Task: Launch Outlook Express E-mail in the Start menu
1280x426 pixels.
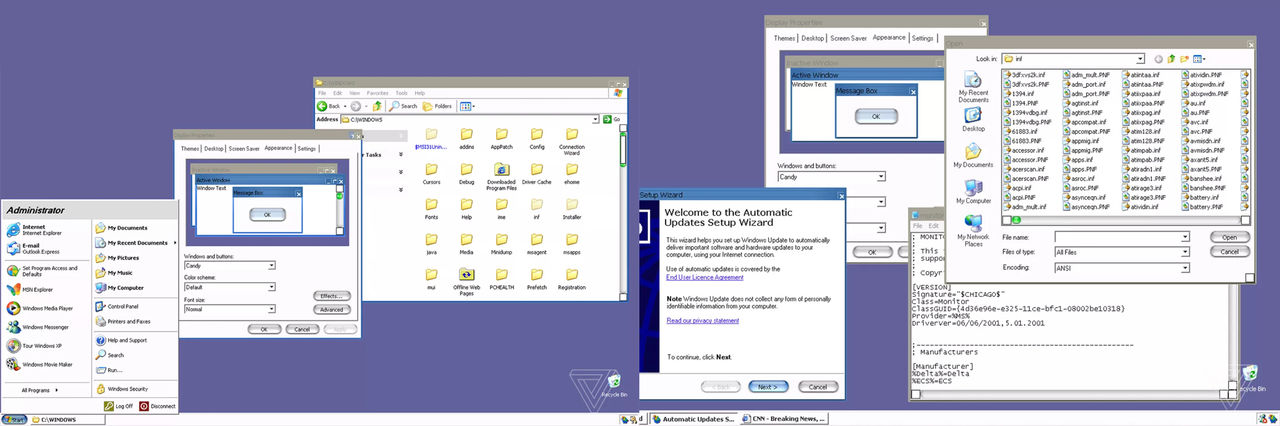Action: click(35, 248)
